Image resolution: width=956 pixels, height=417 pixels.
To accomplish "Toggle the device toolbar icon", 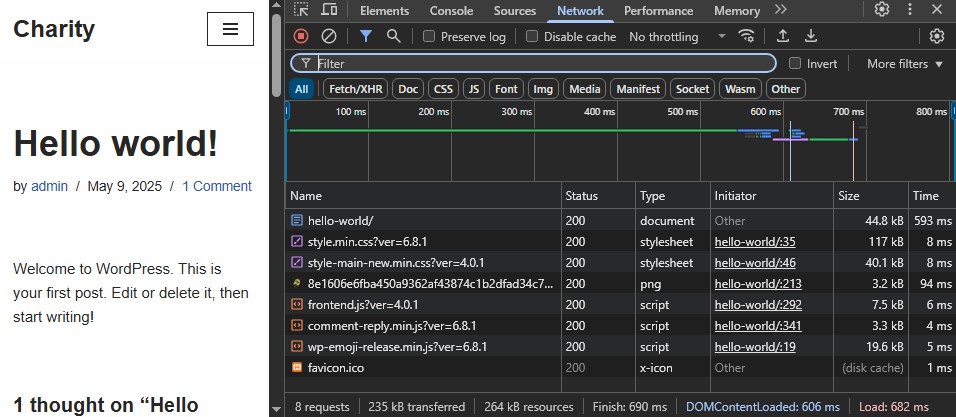I will click(x=329, y=10).
